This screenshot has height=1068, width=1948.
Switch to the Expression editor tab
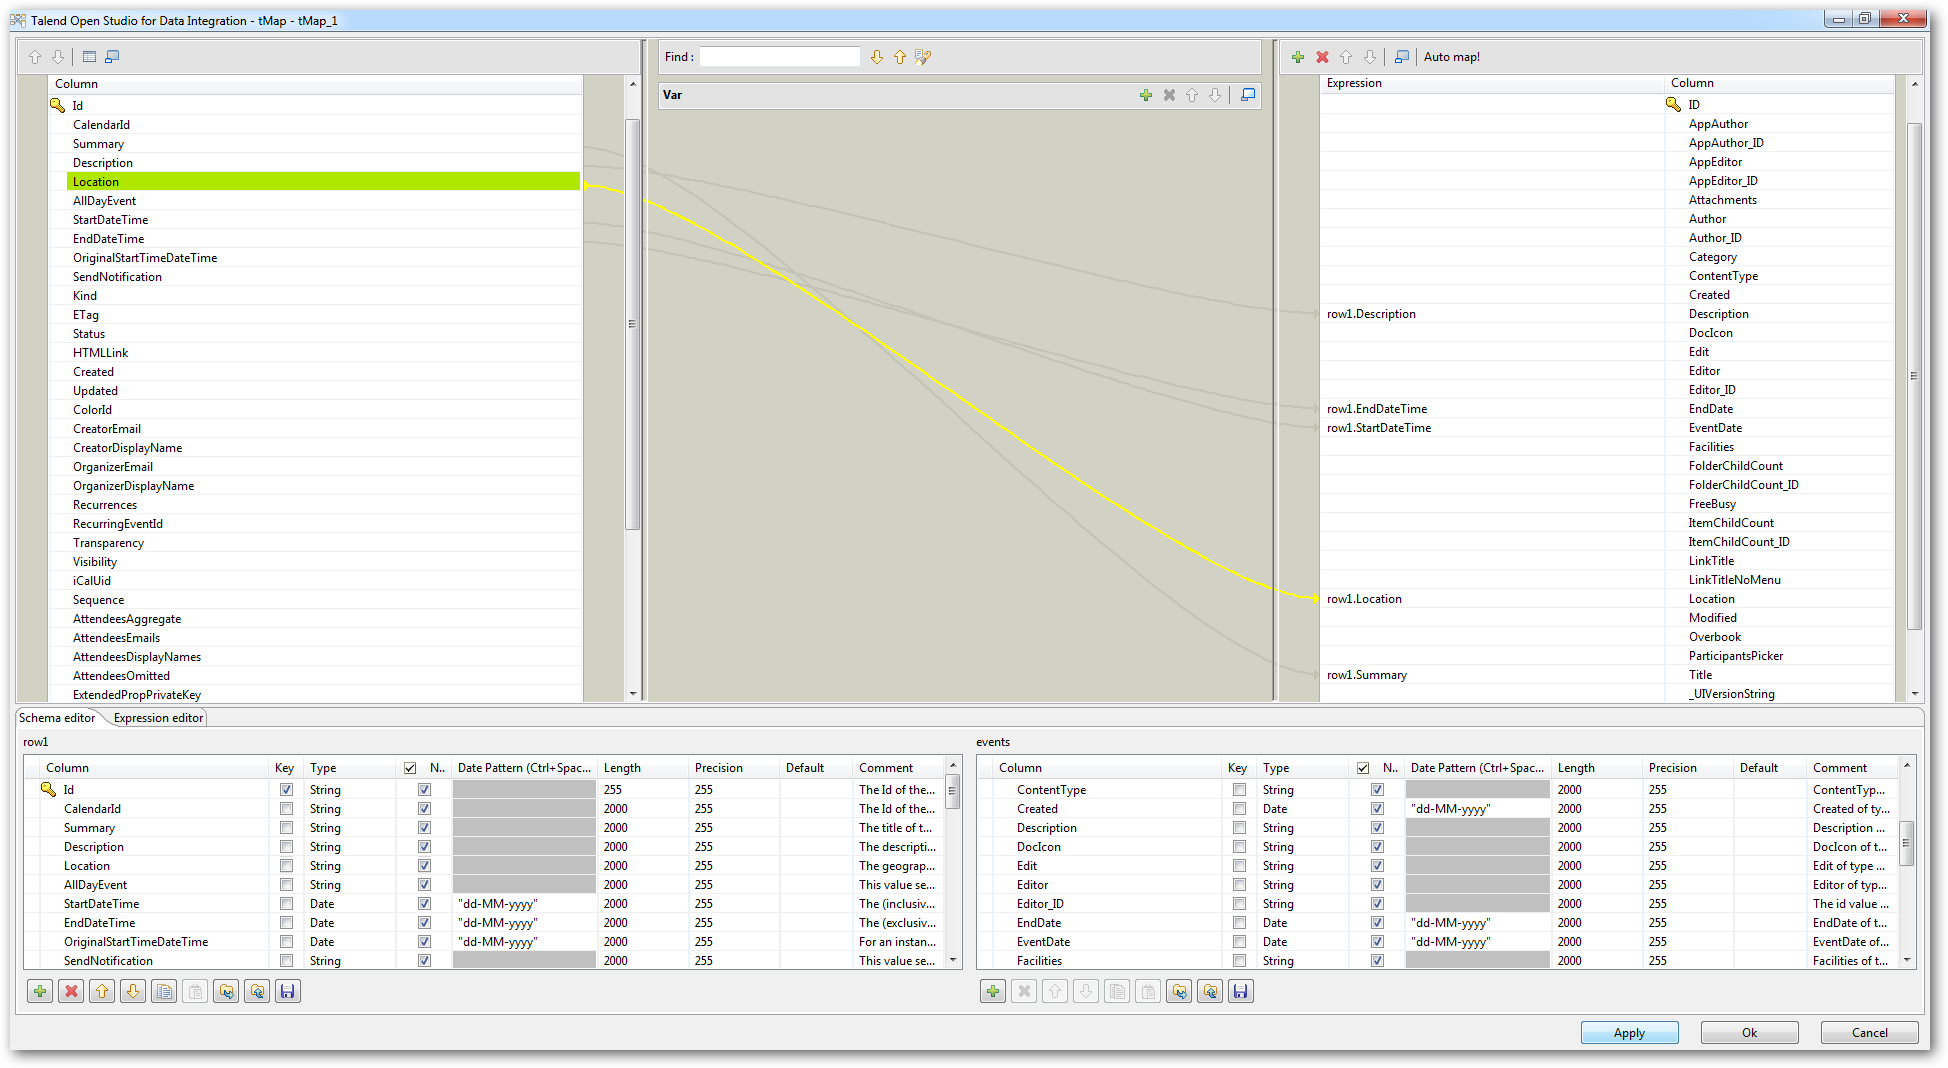click(158, 718)
